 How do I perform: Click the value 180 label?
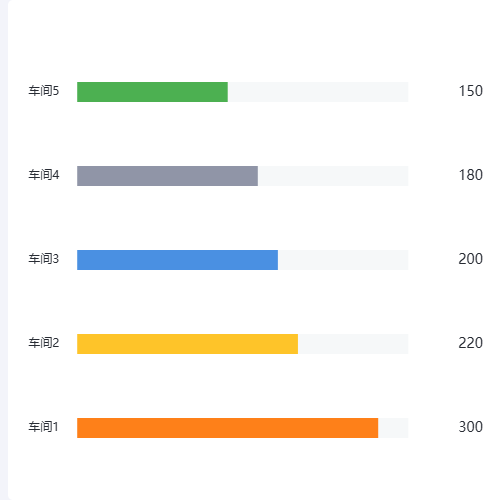point(471,175)
